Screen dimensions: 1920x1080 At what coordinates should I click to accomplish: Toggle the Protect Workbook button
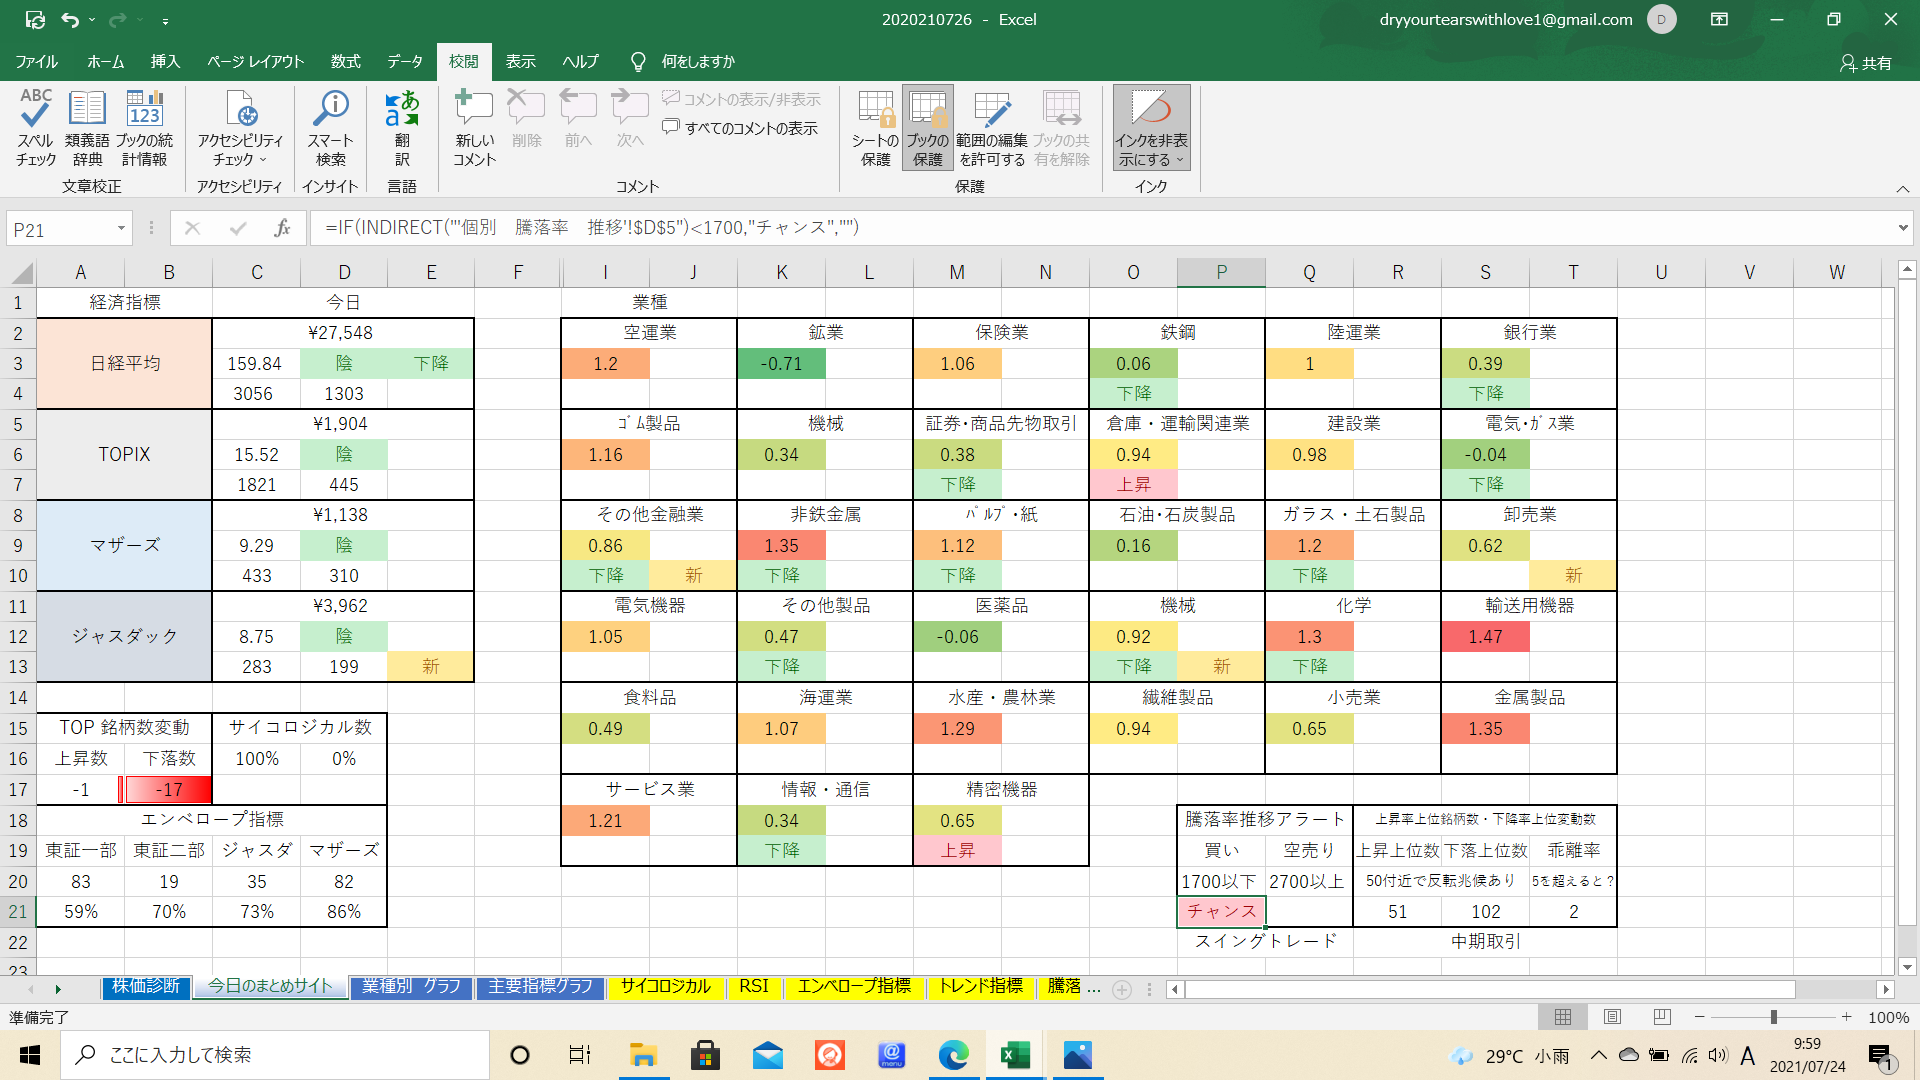click(x=927, y=127)
